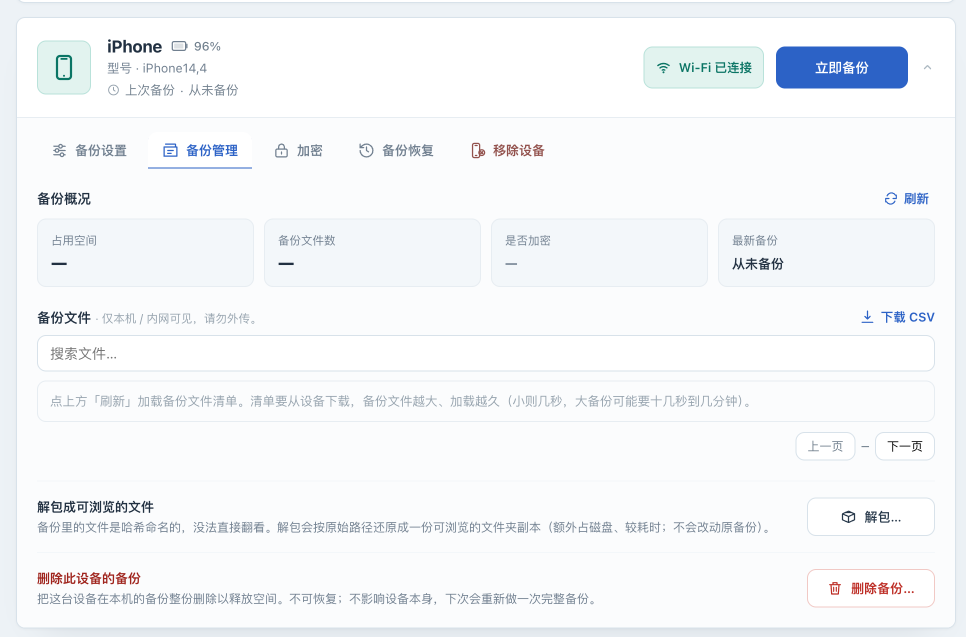Click the clock icon before 上次备份
The width and height of the screenshot is (966, 637).
pyautogui.click(x=113, y=91)
